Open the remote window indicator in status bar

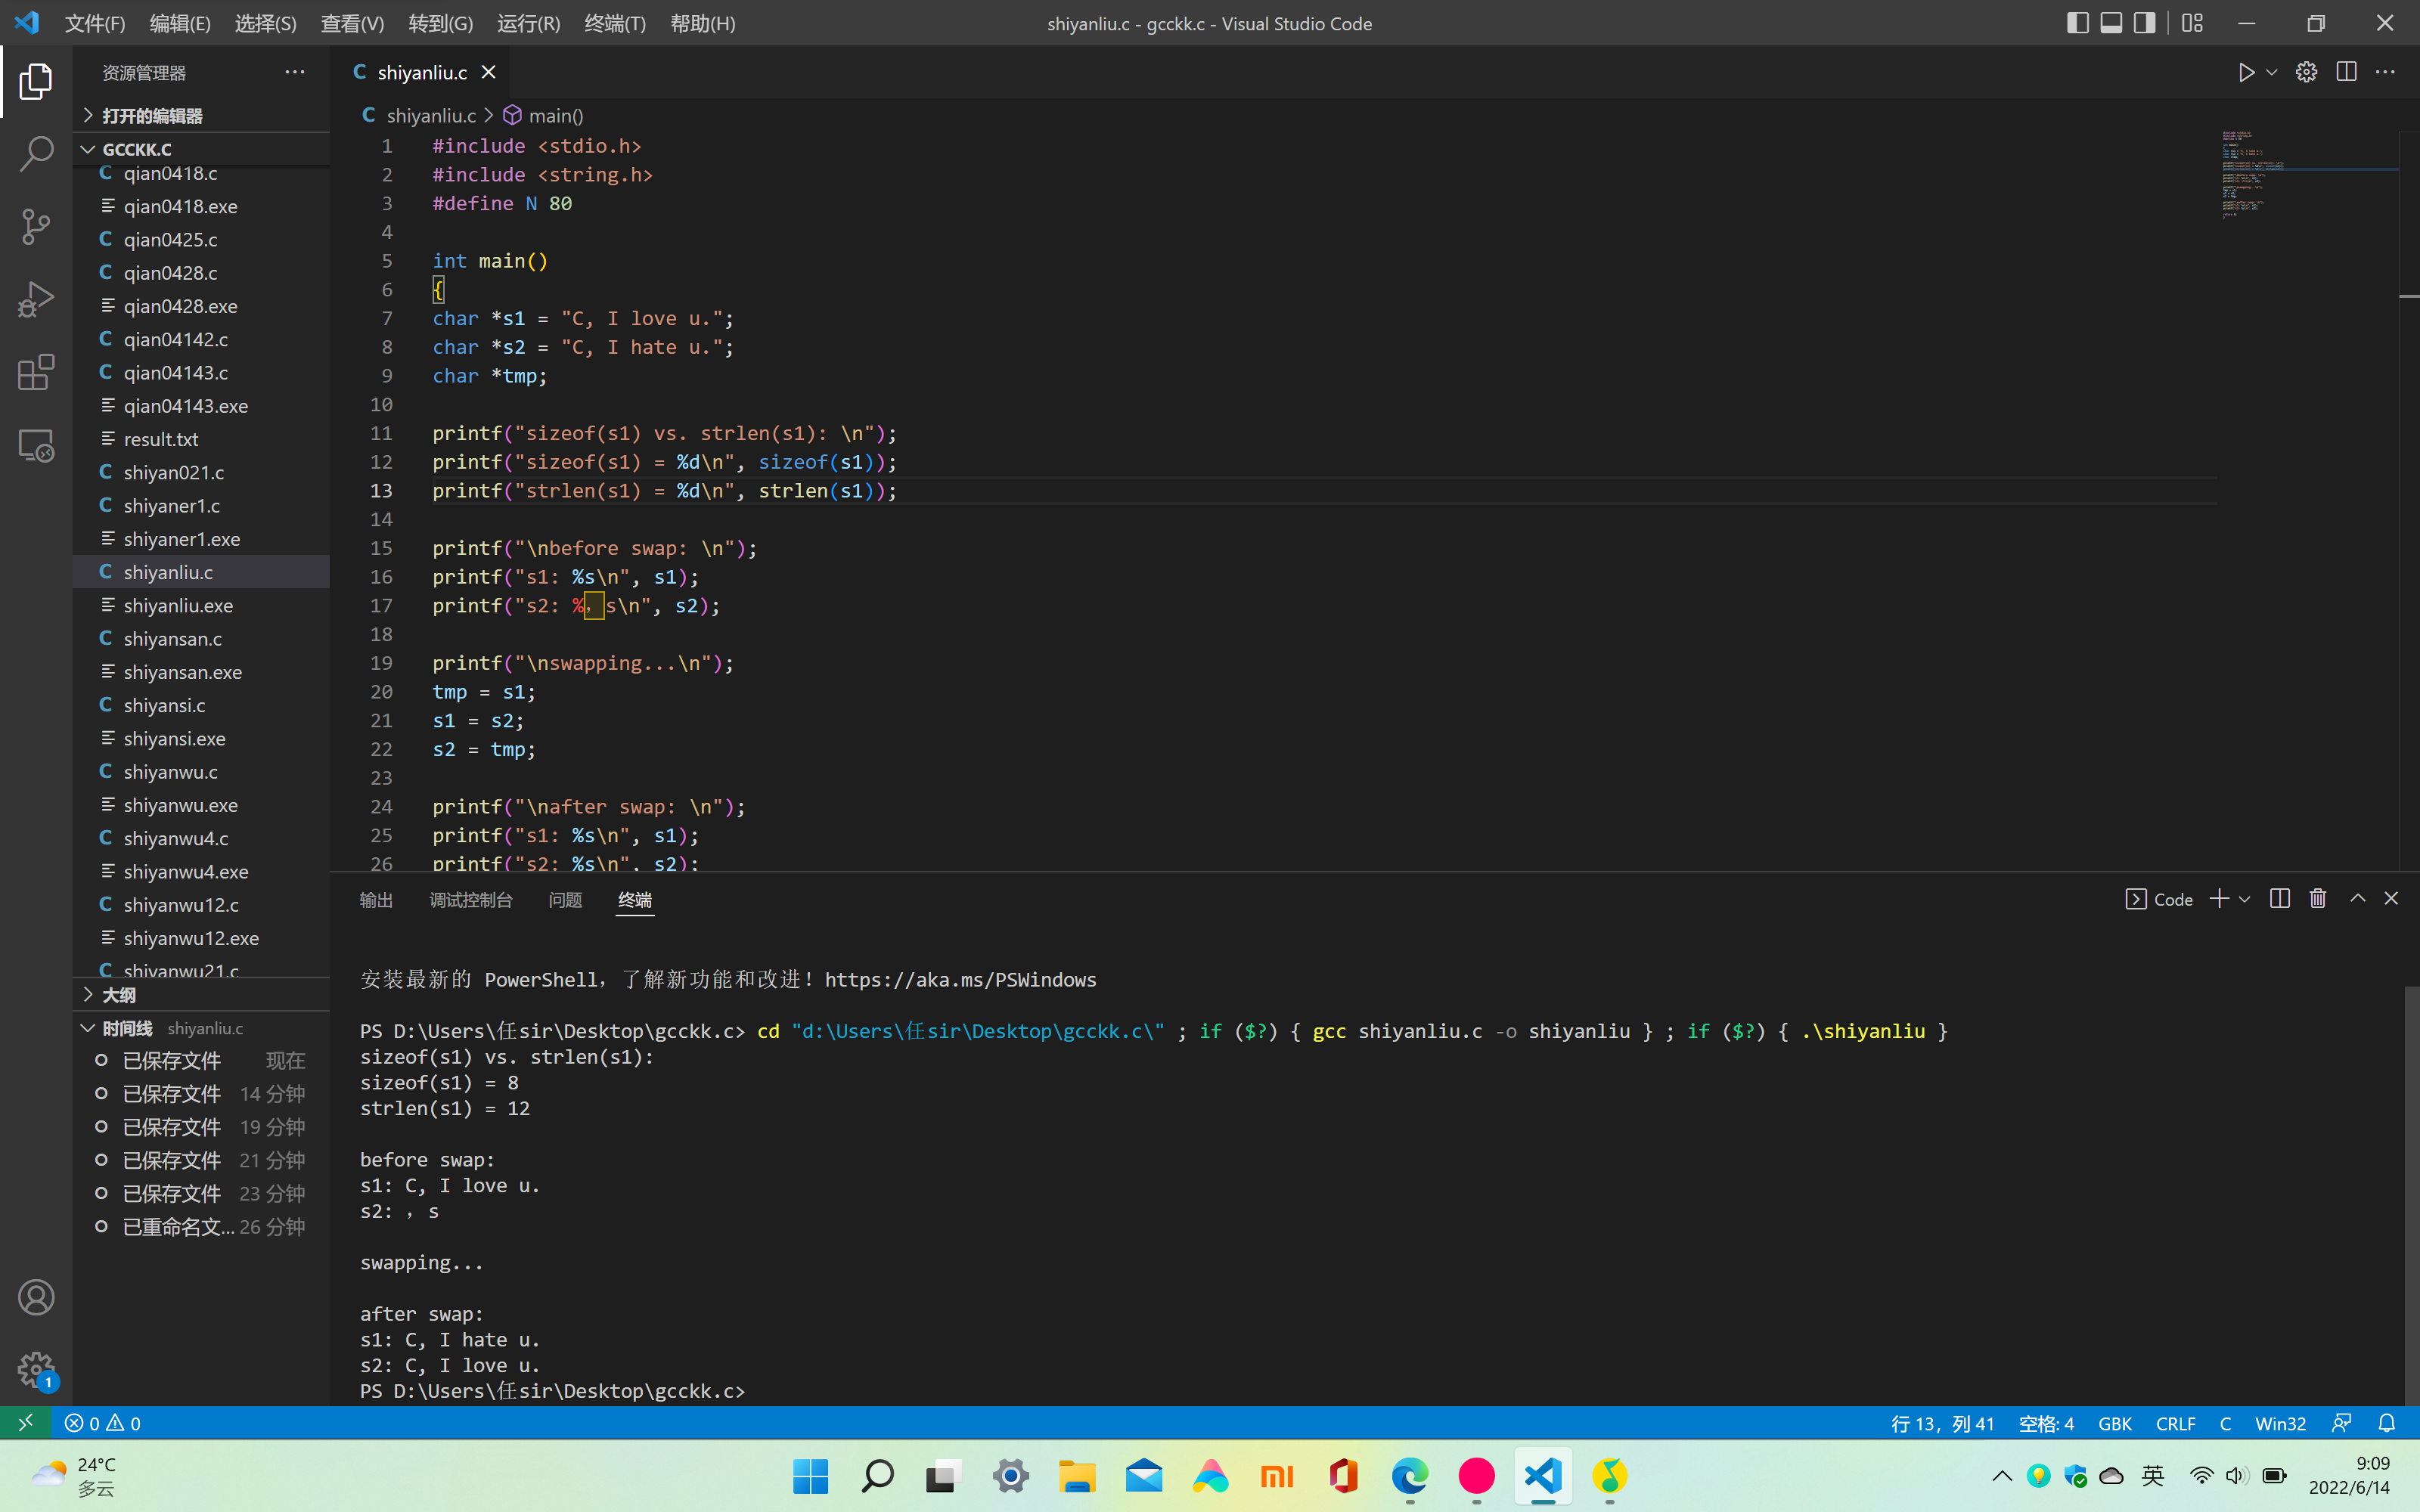(26, 1422)
